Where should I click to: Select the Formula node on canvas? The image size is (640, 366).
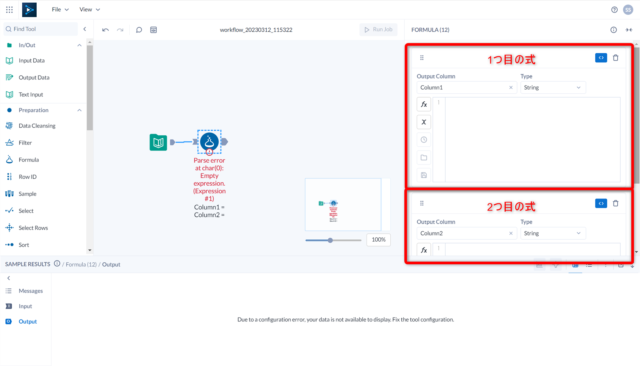tap(209, 141)
